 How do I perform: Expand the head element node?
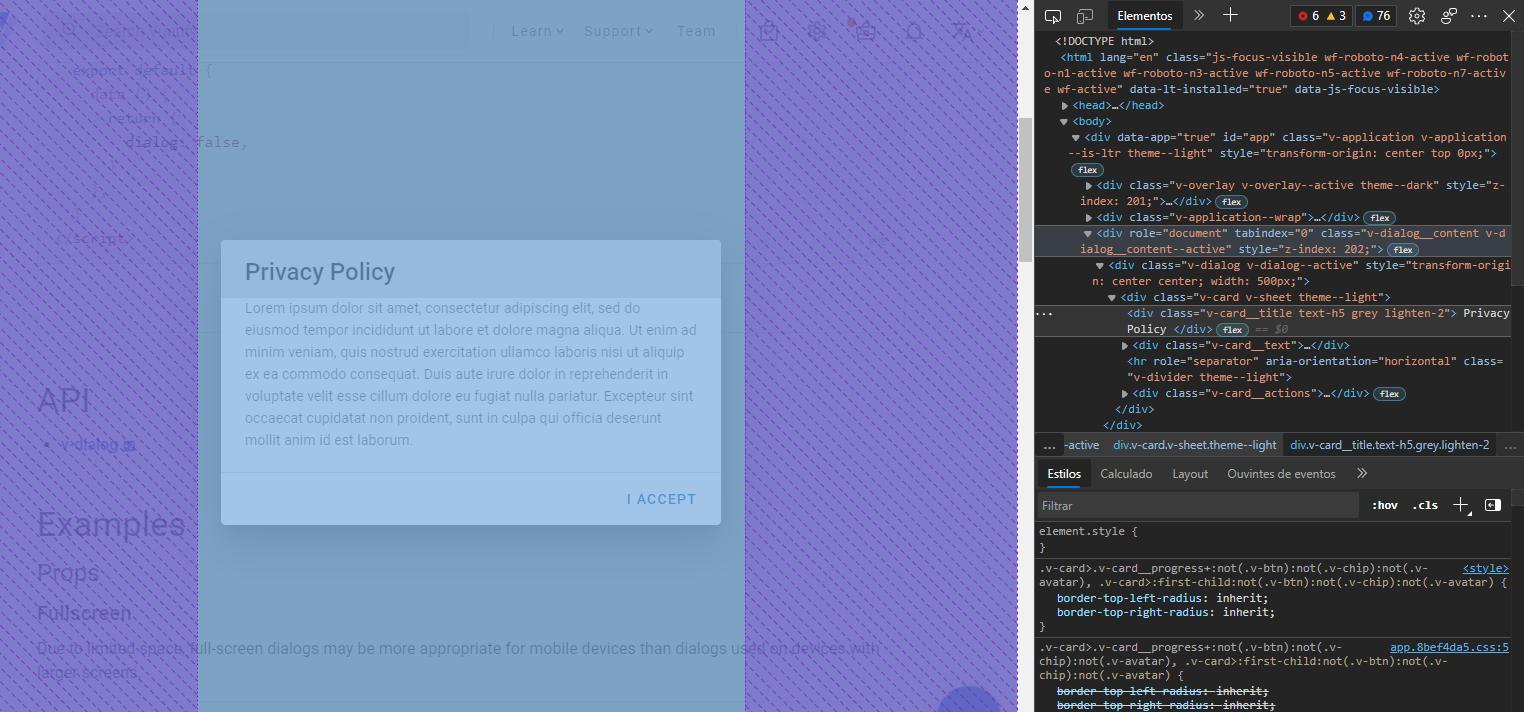(1066, 106)
